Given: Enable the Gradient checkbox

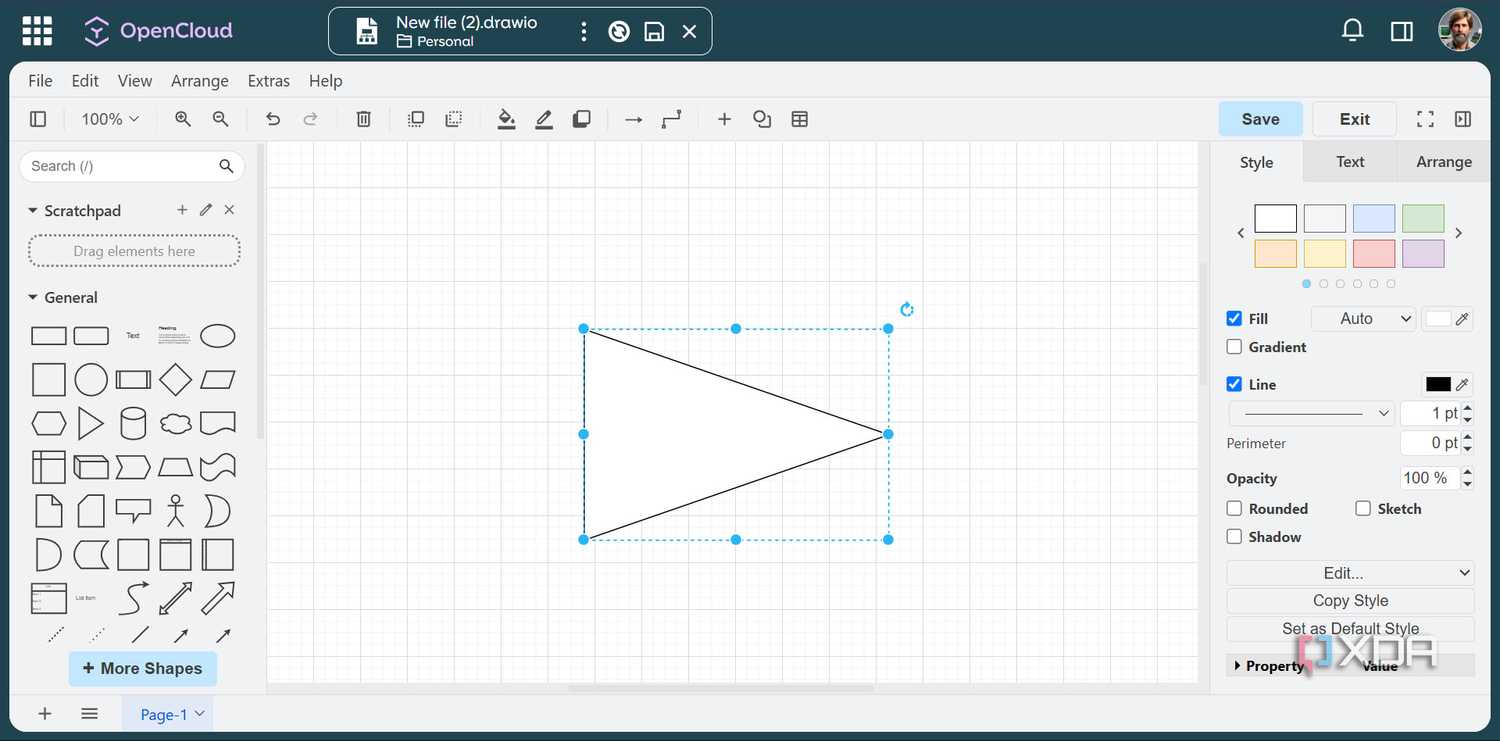Looking at the screenshot, I should [x=1234, y=347].
